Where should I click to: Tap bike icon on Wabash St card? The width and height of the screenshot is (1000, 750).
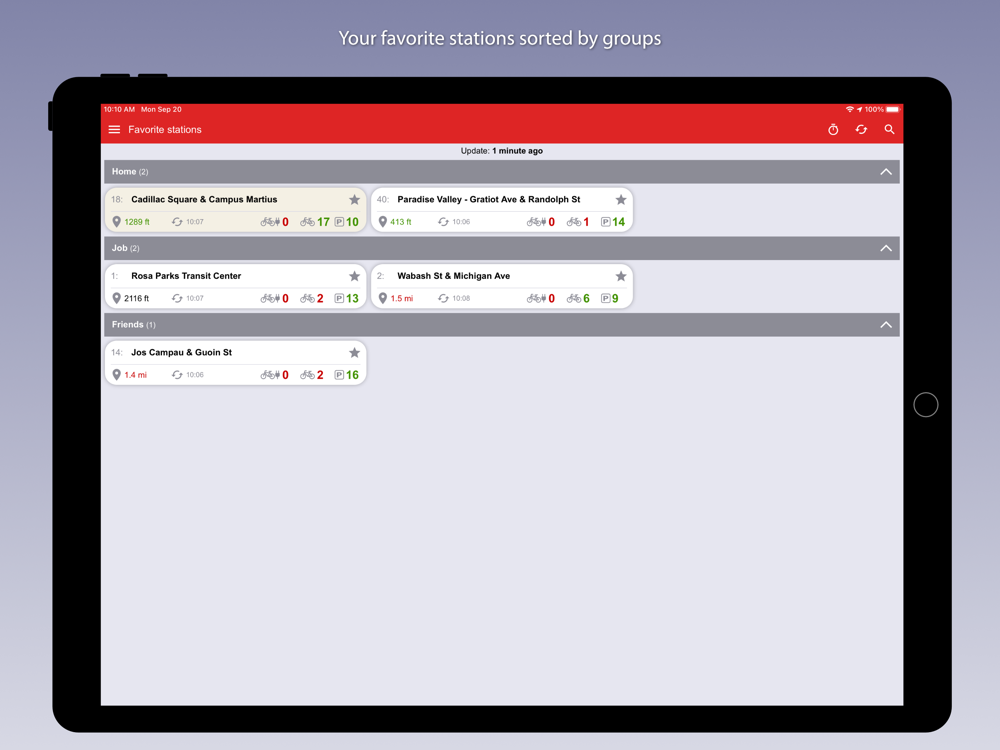[574, 298]
